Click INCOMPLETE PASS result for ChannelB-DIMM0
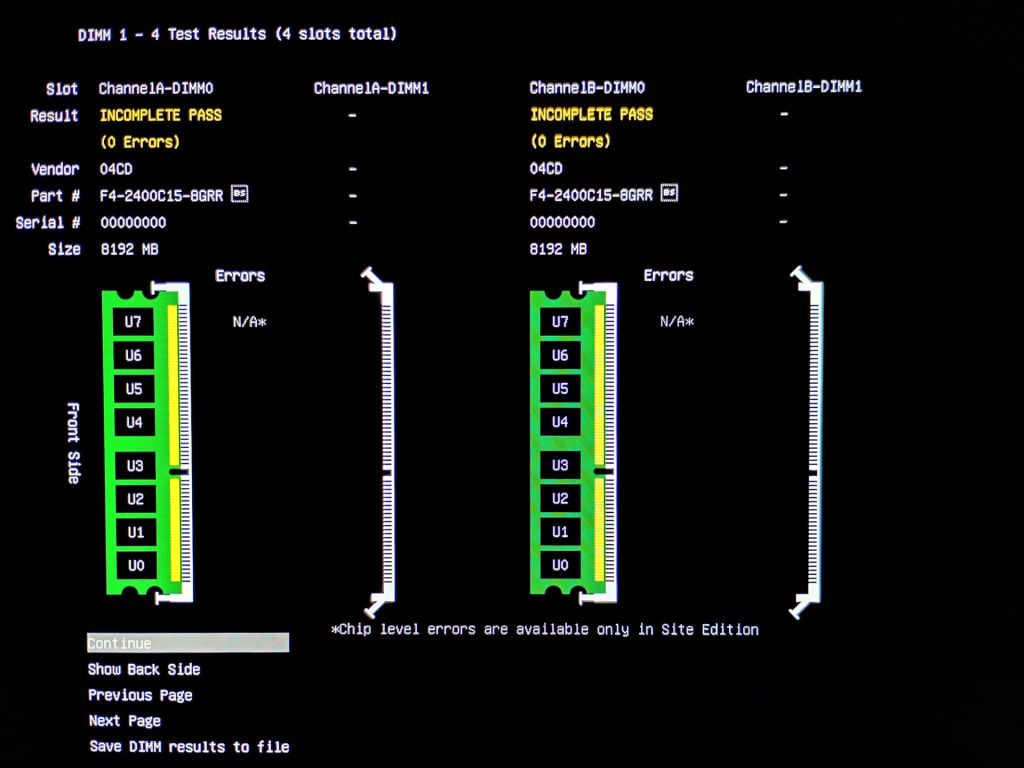The height and width of the screenshot is (768, 1024). coord(592,115)
